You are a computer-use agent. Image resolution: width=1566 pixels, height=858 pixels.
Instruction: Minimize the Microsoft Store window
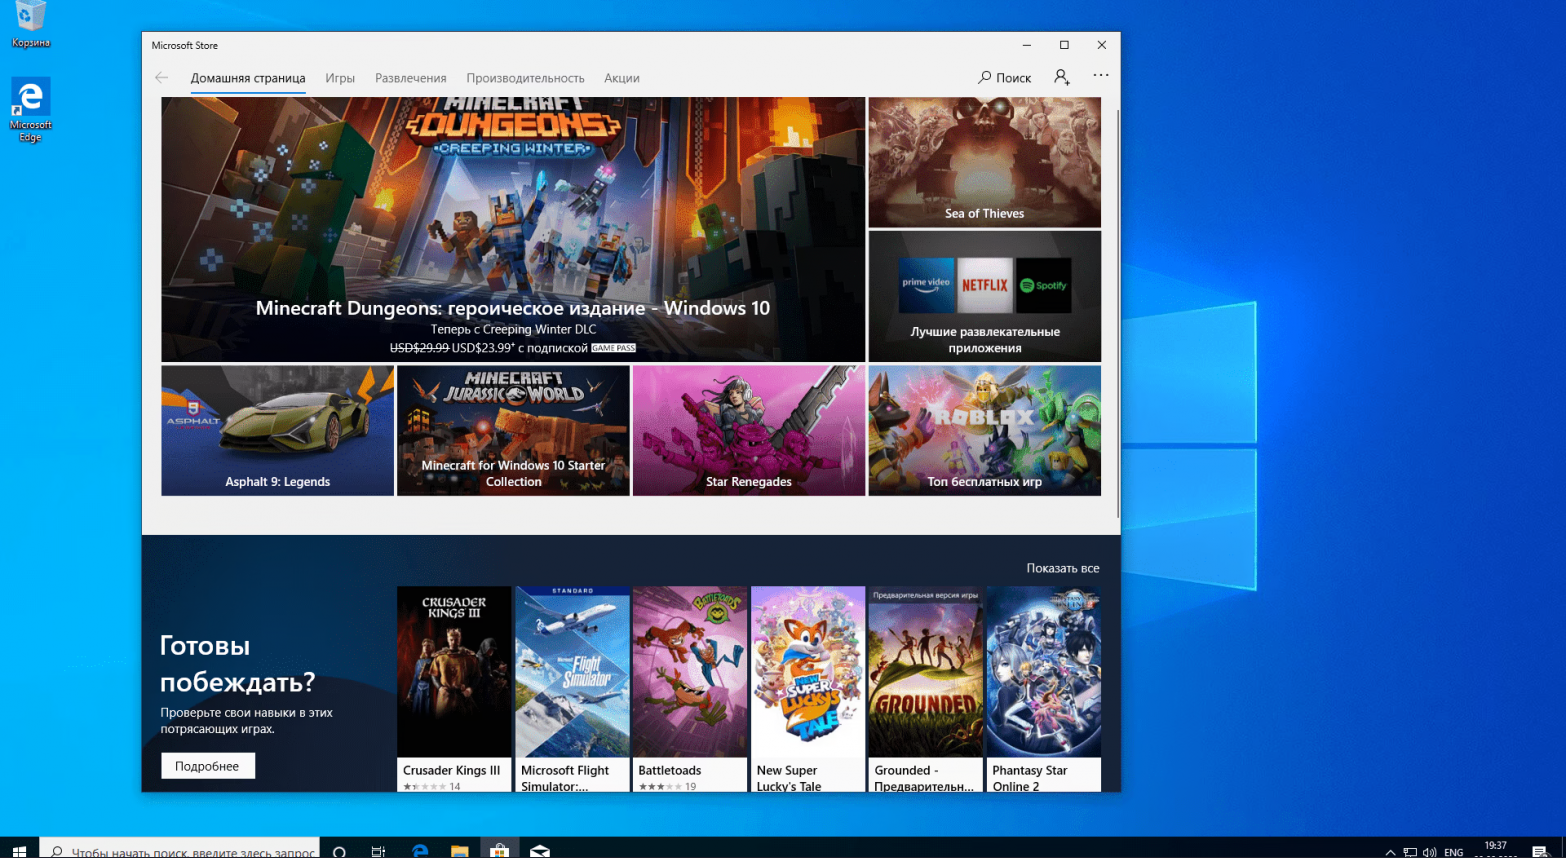[x=1027, y=45]
